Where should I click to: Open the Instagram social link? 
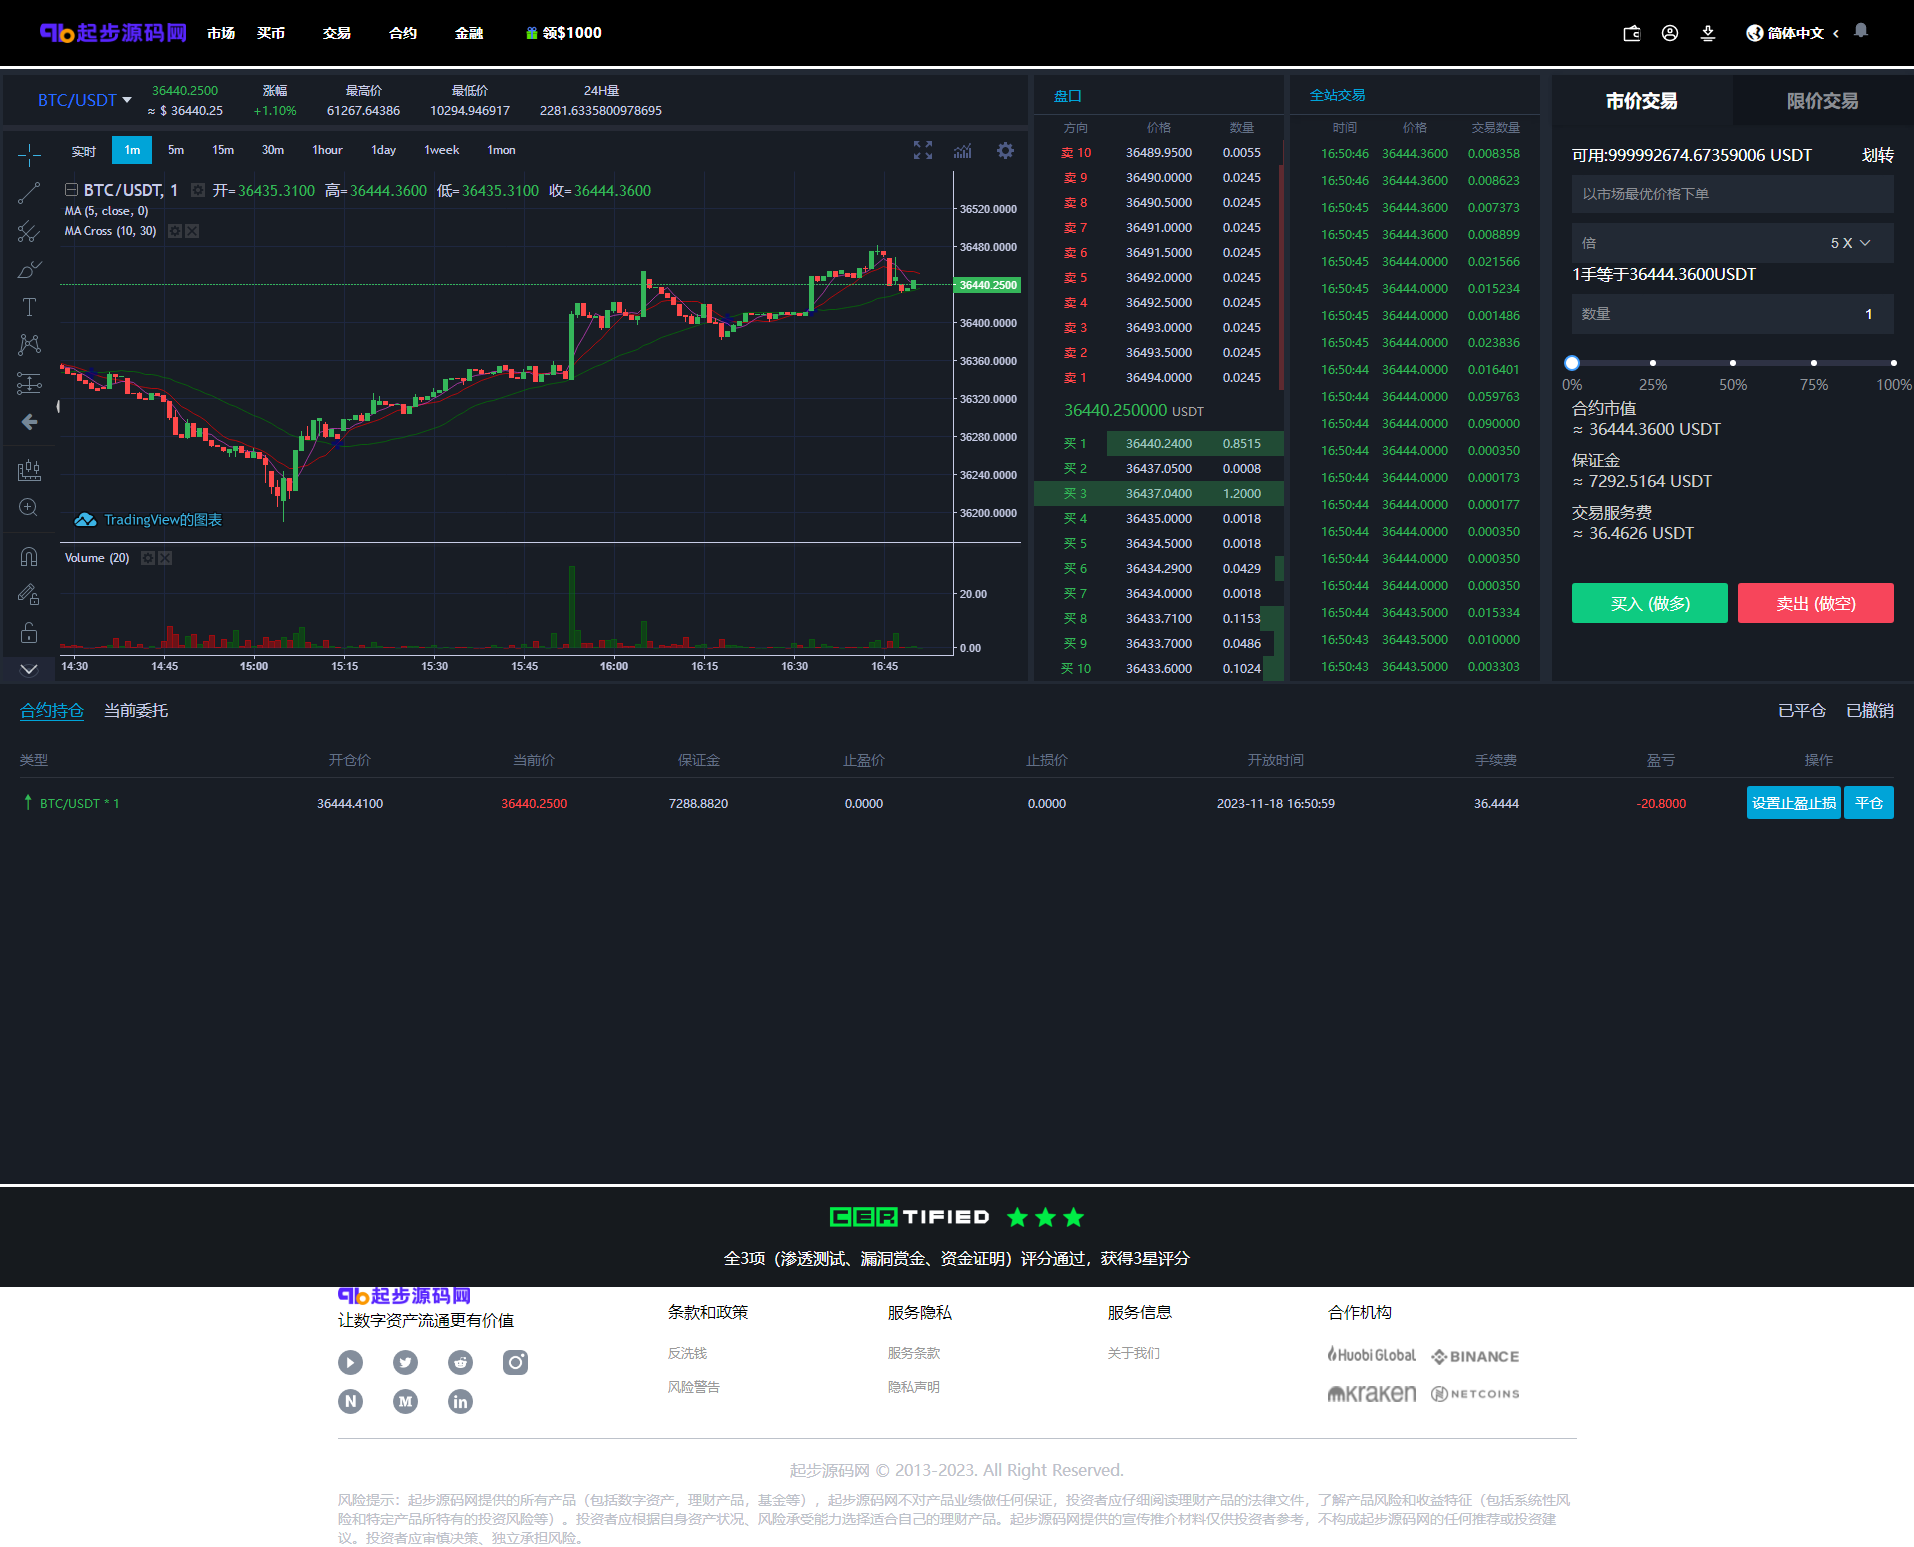pos(515,1362)
